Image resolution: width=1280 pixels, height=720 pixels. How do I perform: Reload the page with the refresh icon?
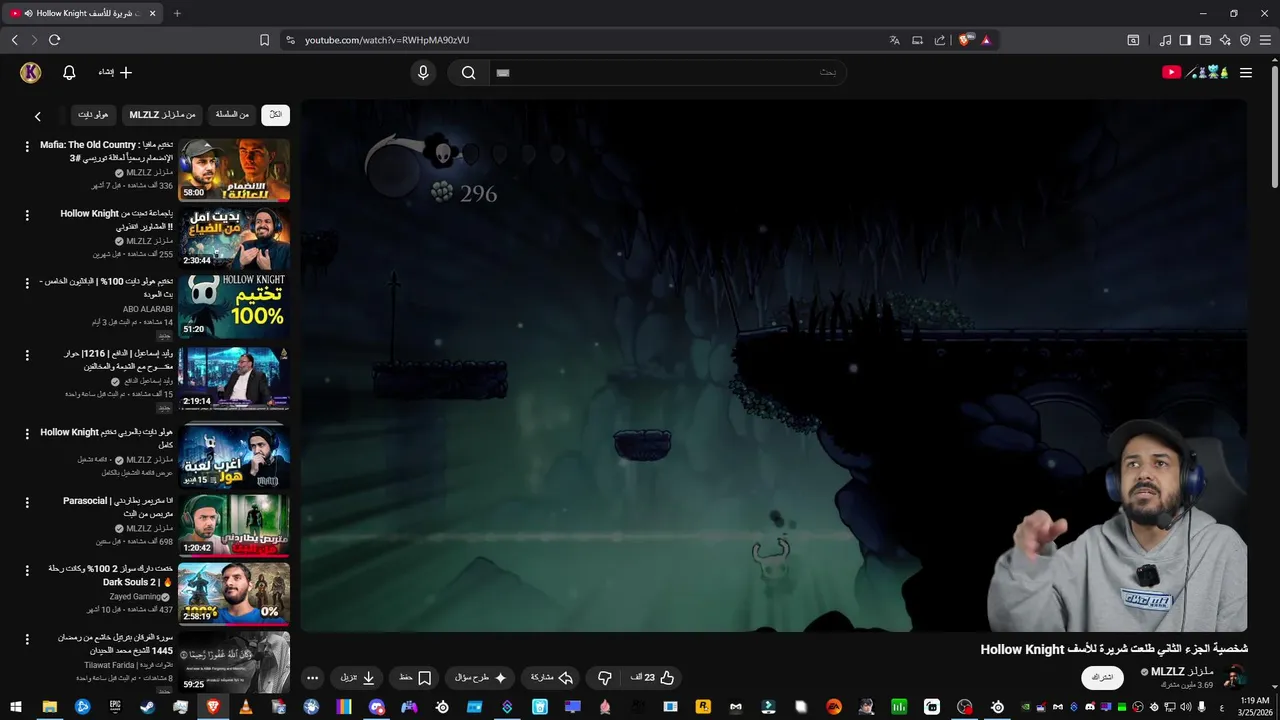click(x=54, y=40)
